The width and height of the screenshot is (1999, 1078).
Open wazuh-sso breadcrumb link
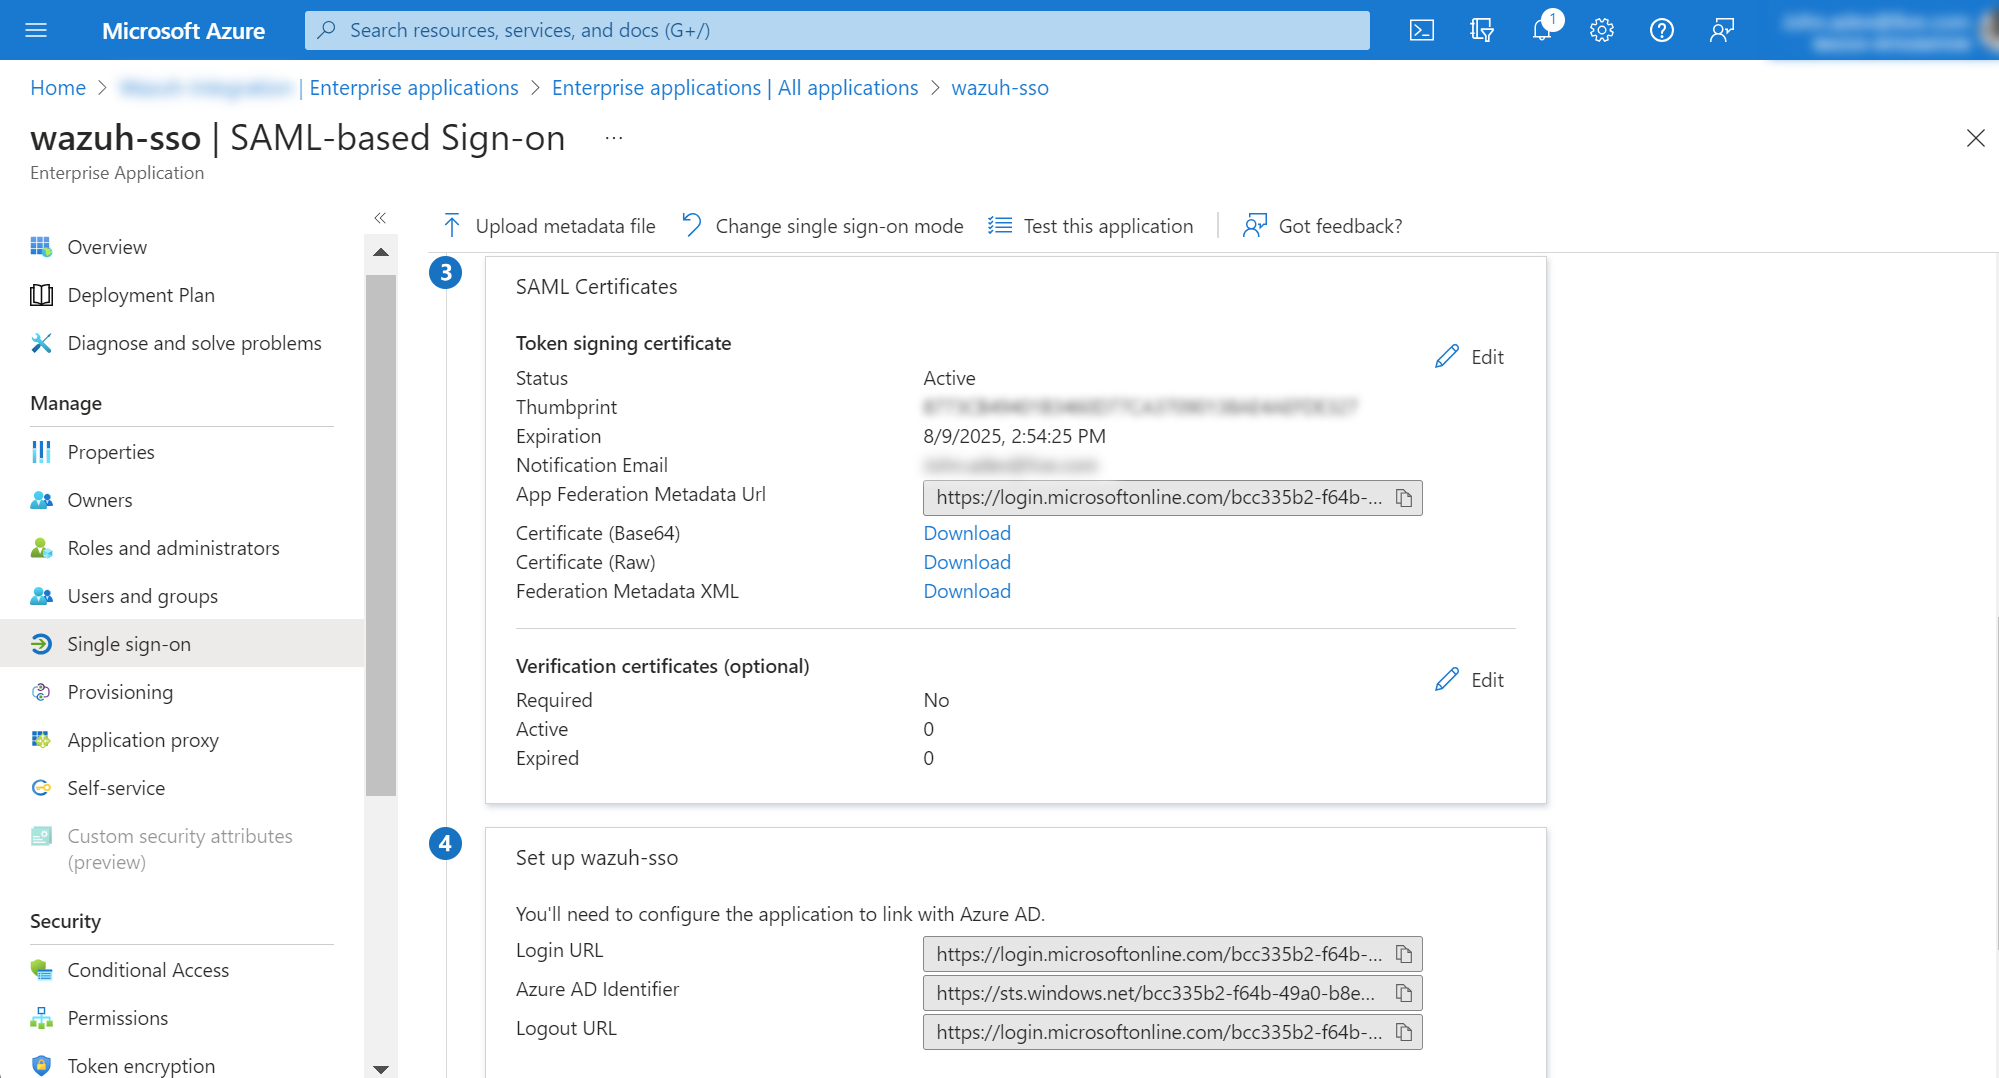pyautogui.click(x=1000, y=88)
